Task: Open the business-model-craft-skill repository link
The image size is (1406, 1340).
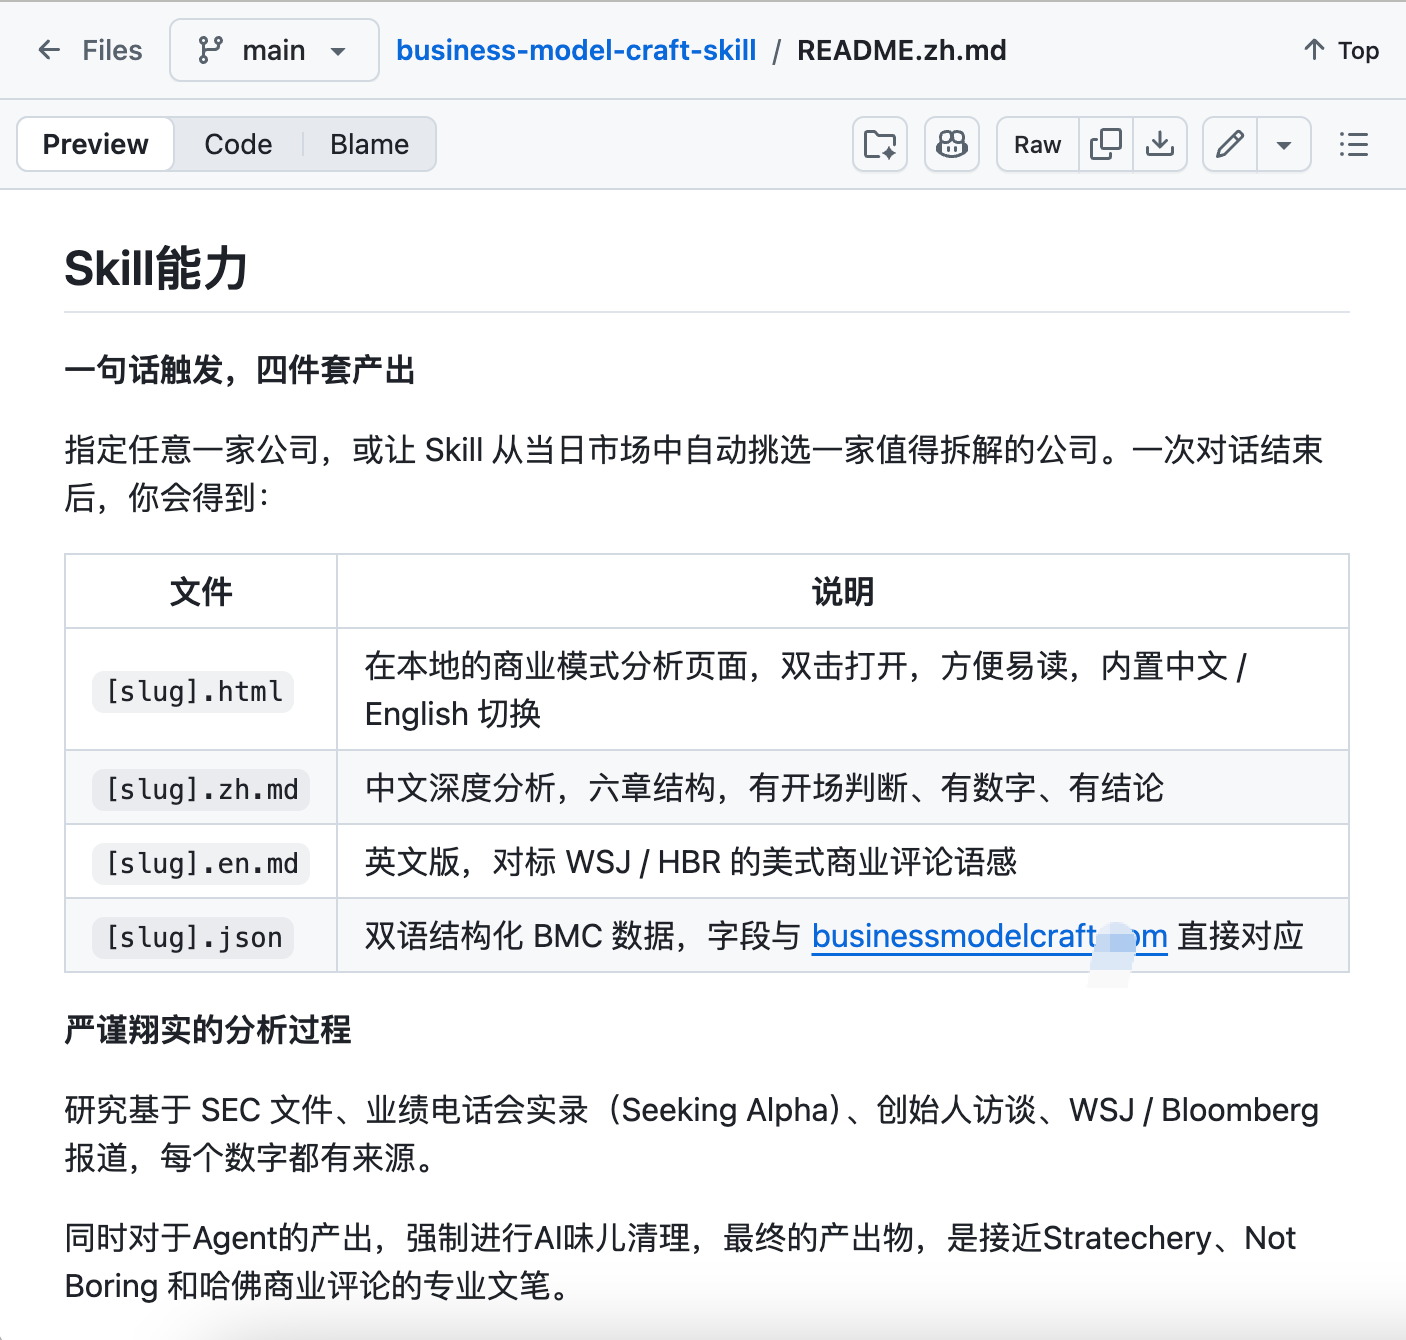Action: pyautogui.click(x=576, y=50)
